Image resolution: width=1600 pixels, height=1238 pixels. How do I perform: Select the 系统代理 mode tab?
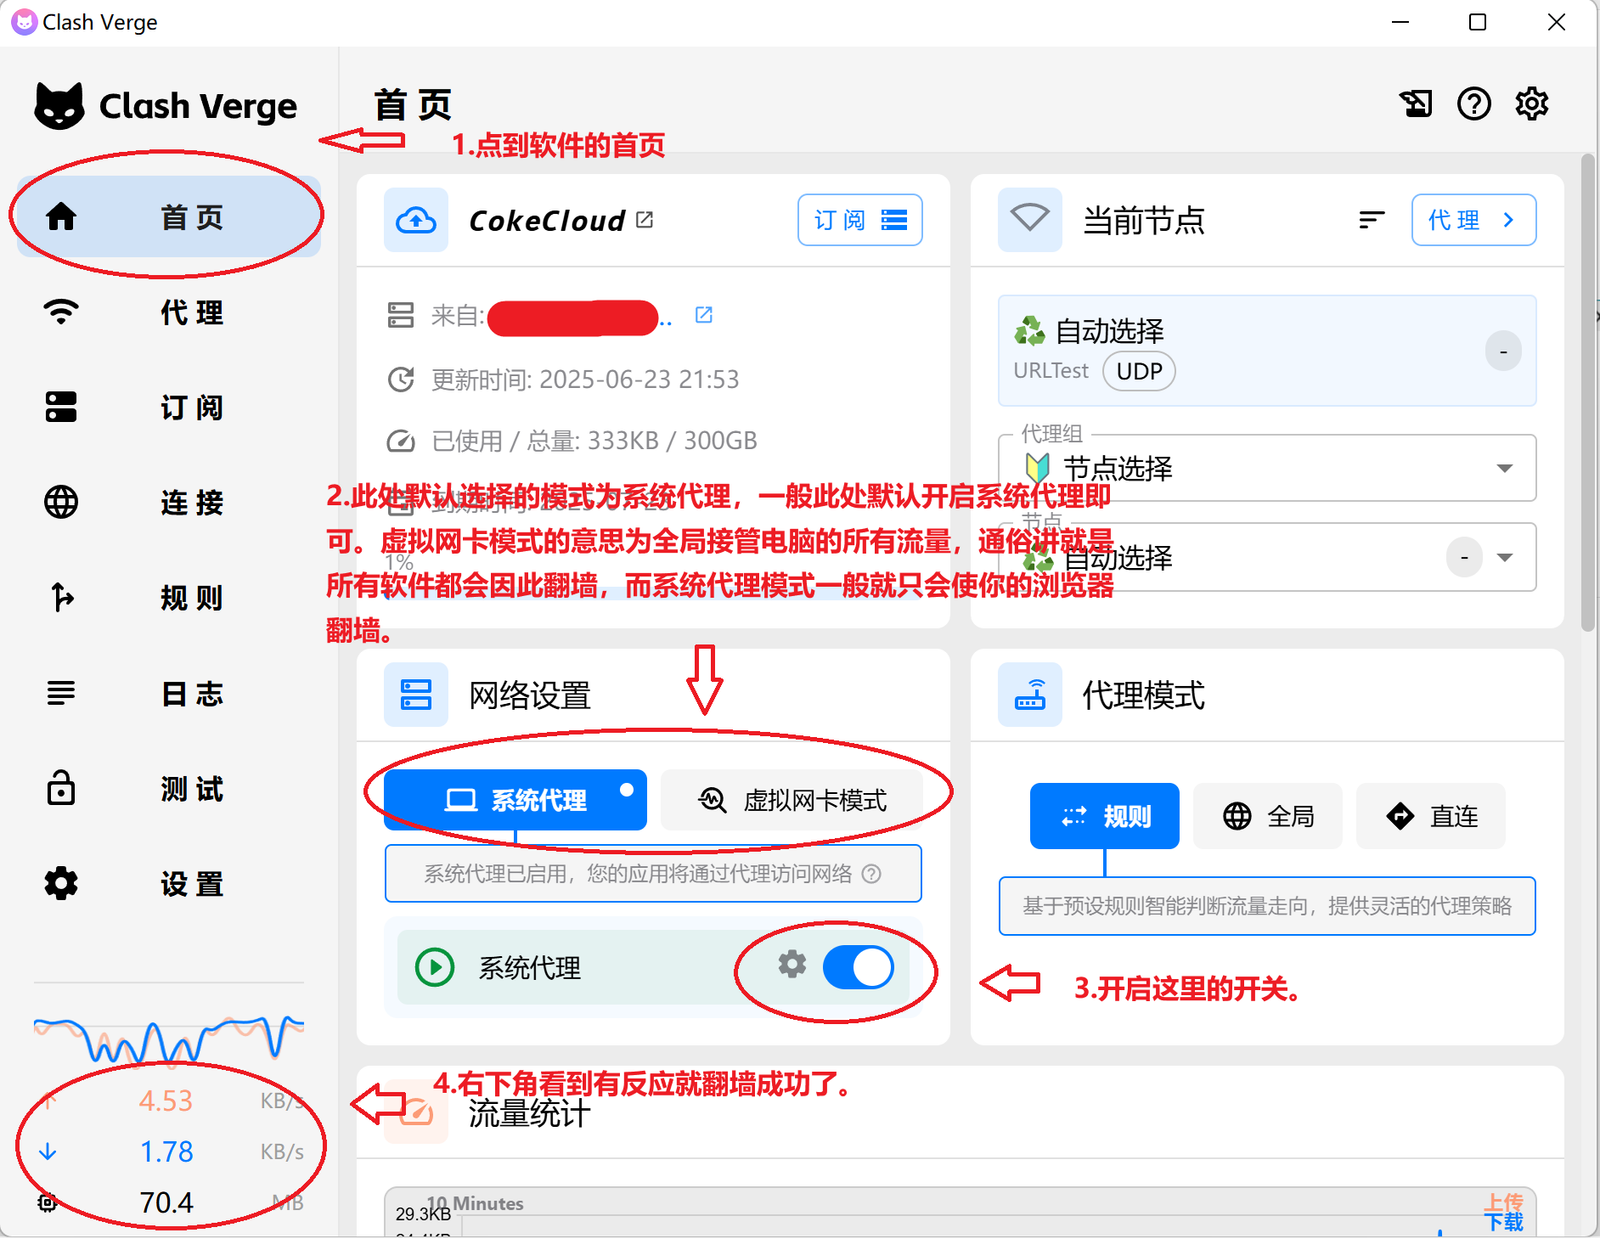point(515,800)
